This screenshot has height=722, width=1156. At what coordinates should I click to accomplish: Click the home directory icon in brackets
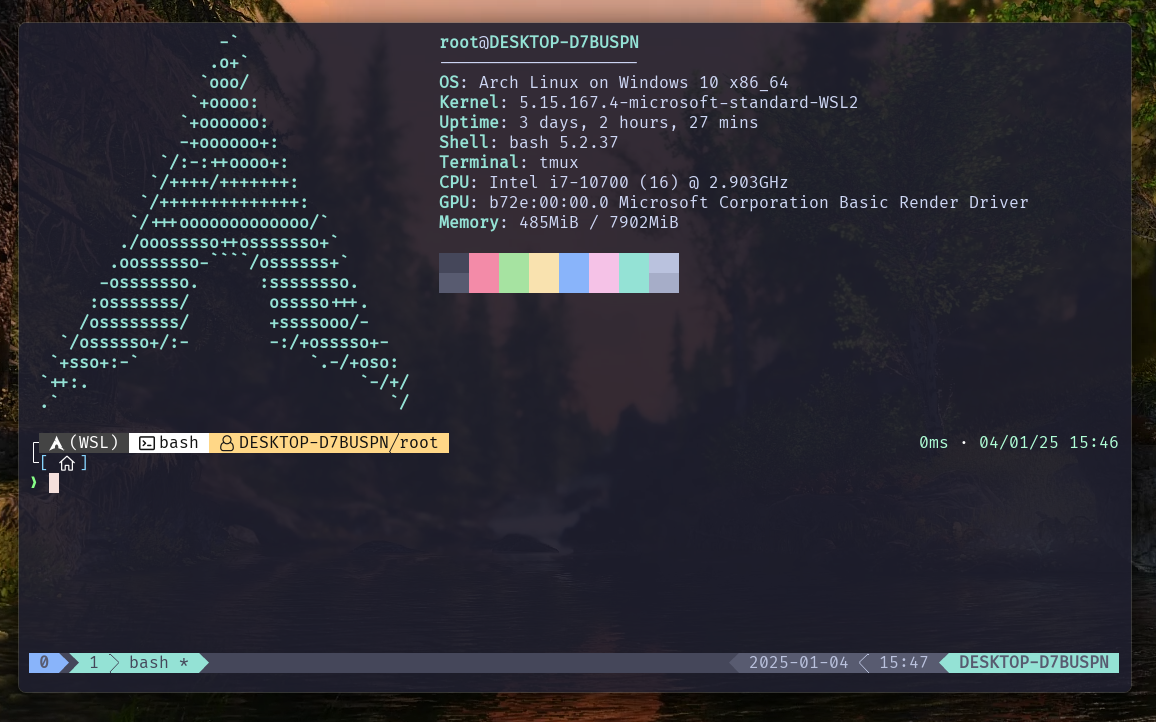[67, 463]
